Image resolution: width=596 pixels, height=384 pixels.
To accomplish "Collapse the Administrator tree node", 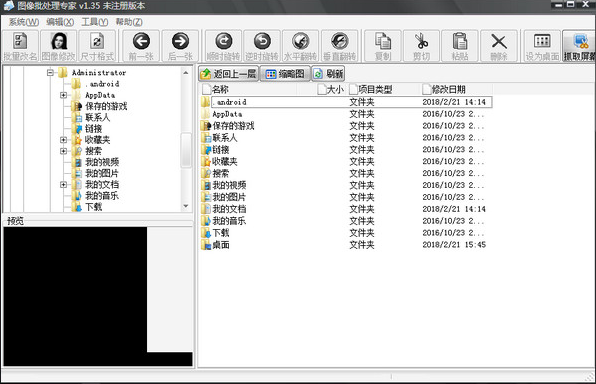I will (x=50, y=72).
